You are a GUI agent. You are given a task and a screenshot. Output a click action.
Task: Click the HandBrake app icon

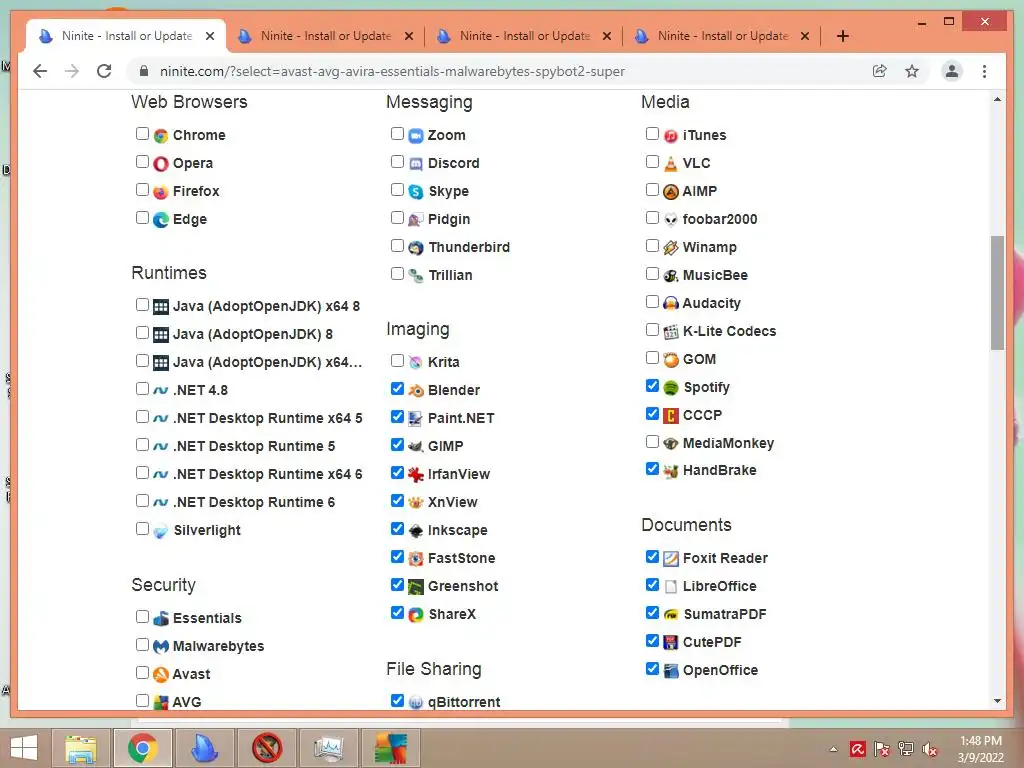(x=671, y=471)
